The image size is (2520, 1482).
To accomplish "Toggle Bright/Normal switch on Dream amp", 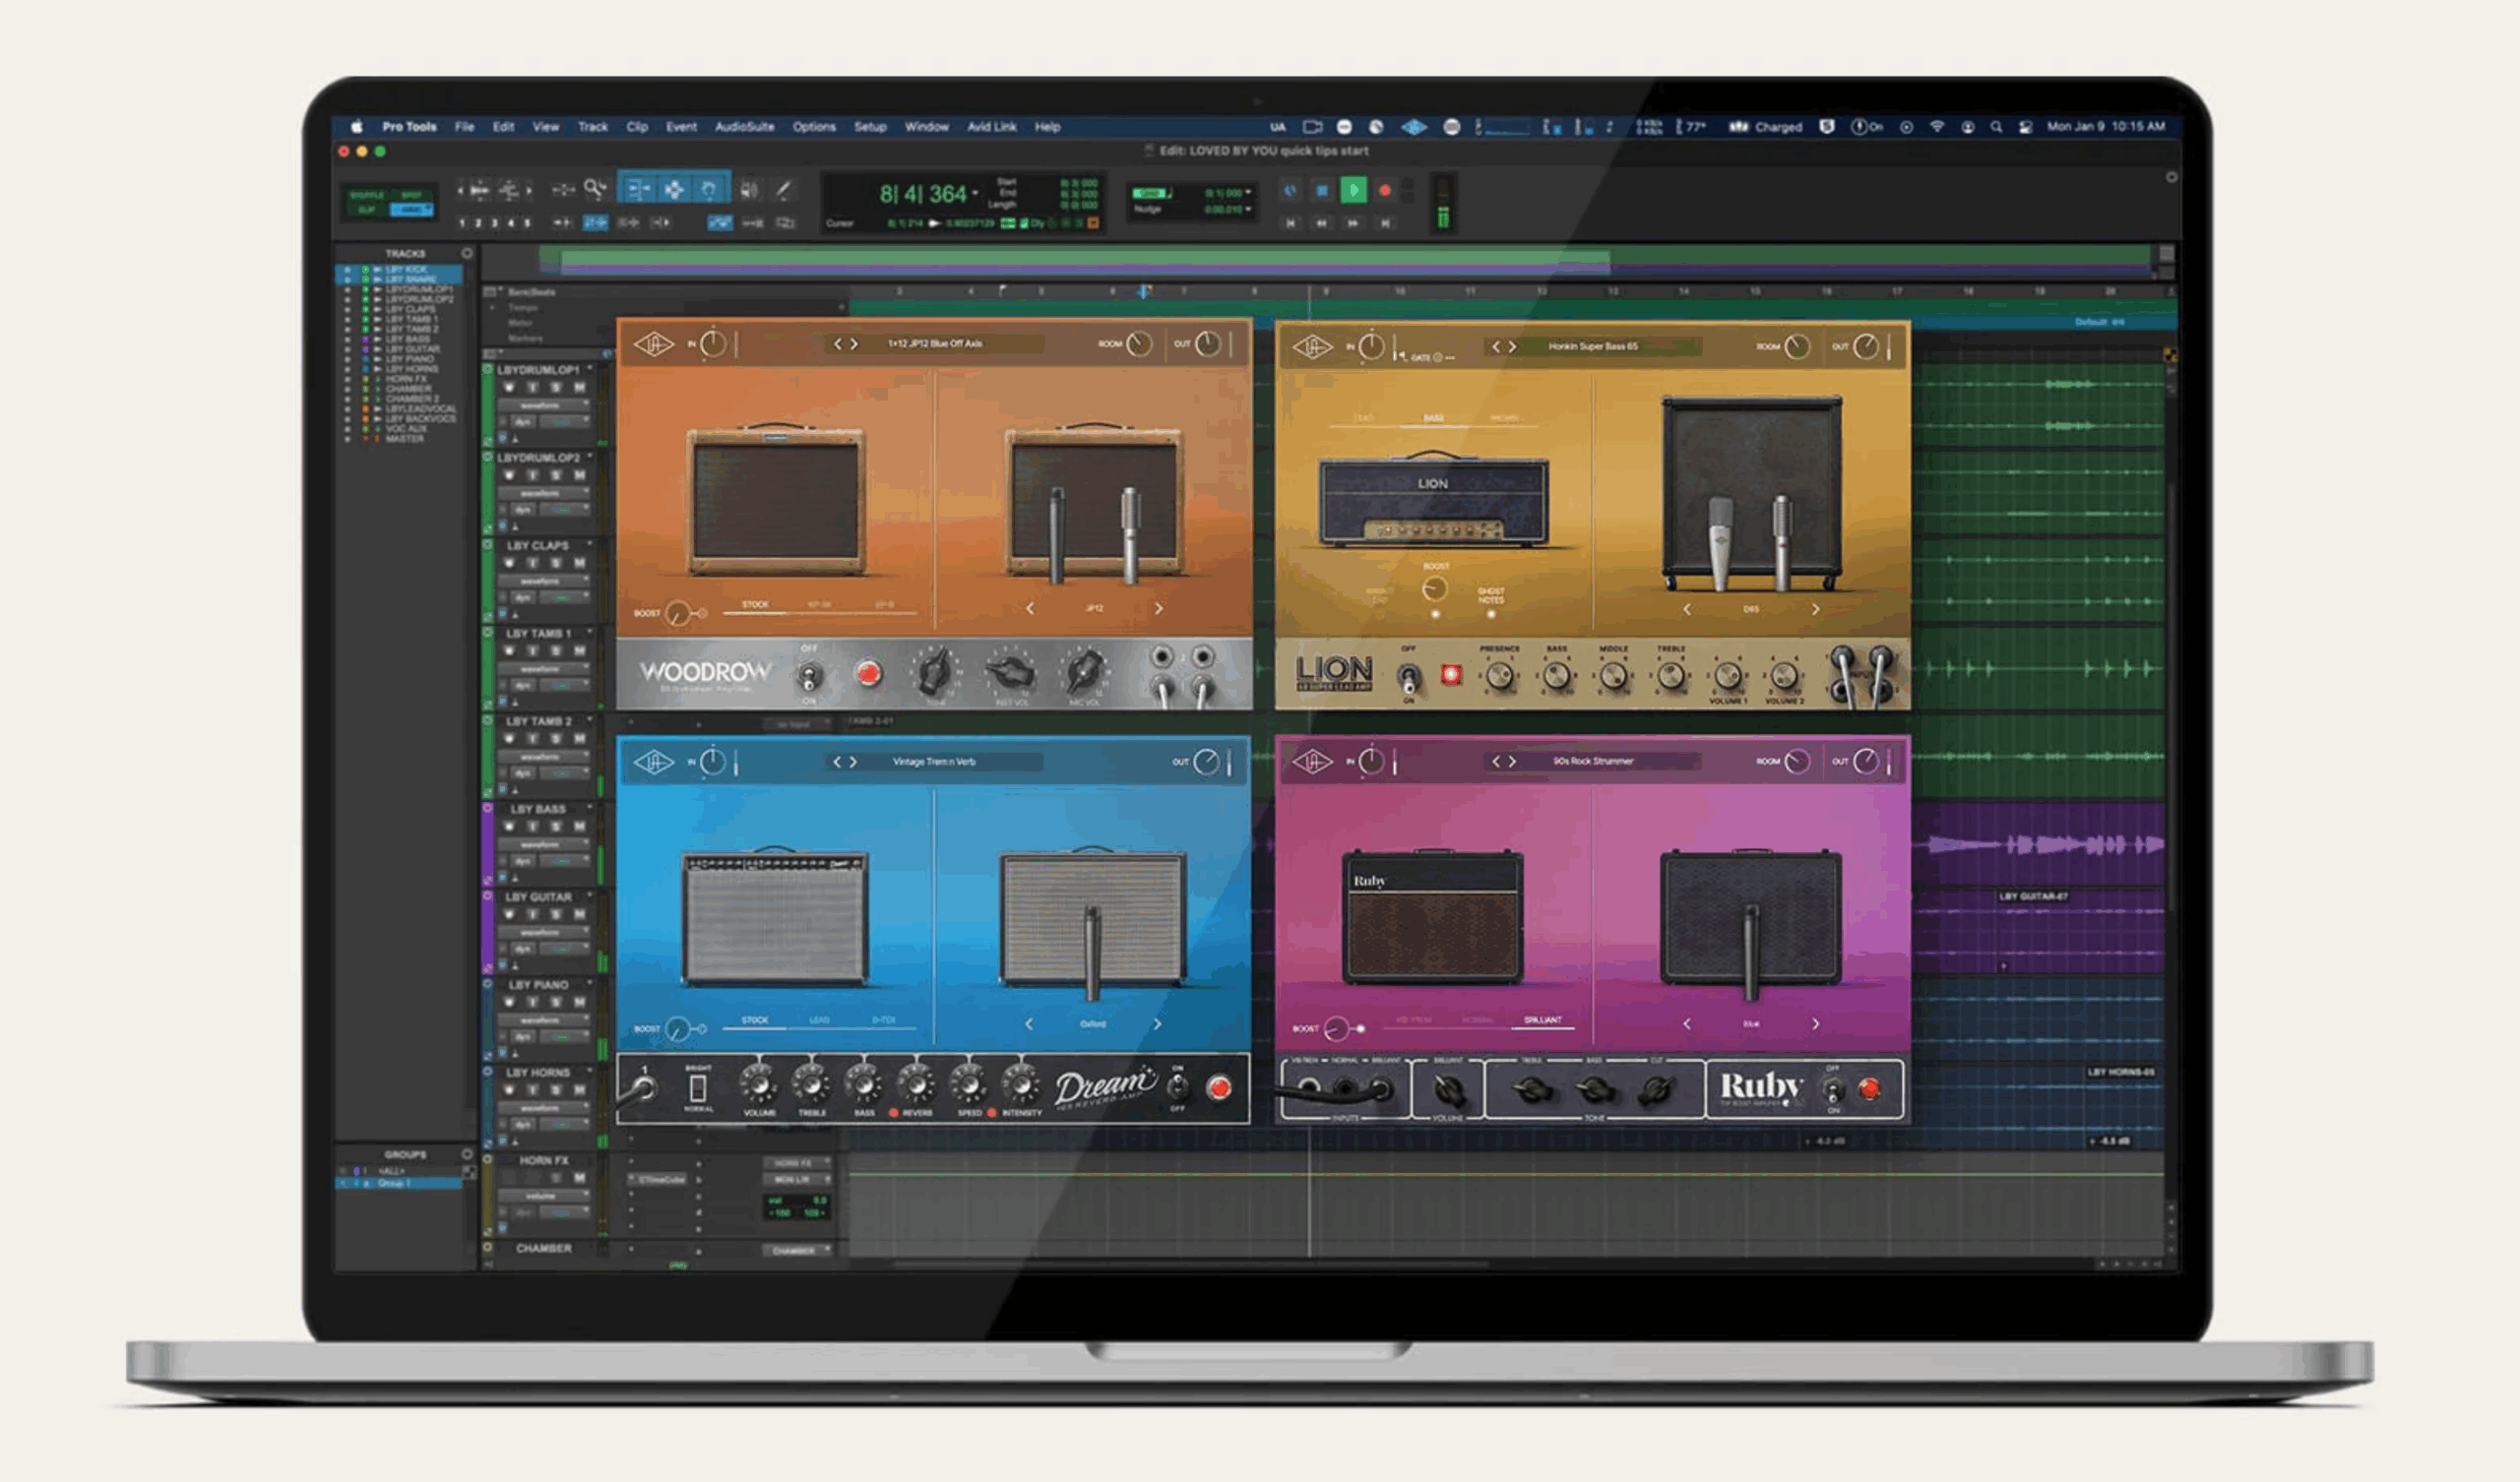I will coord(698,1088).
